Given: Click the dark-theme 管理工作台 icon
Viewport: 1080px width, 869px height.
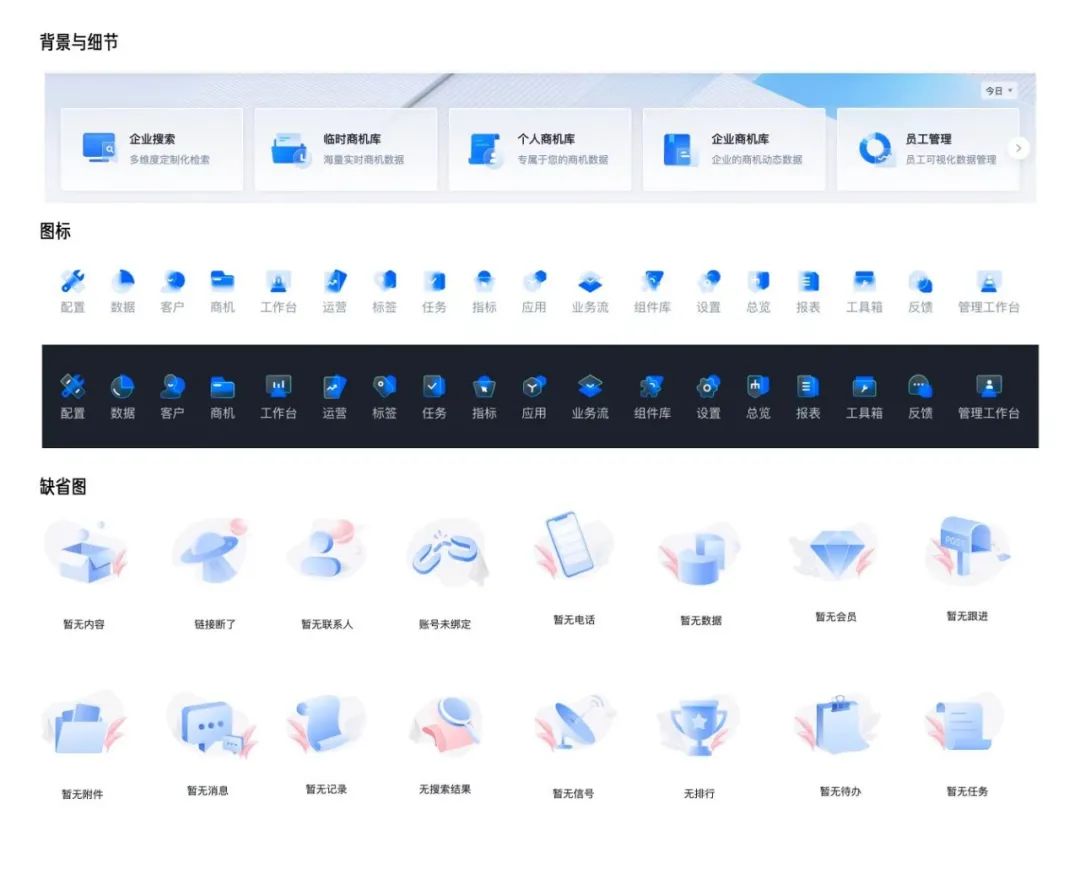Looking at the screenshot, I should 988,386.
